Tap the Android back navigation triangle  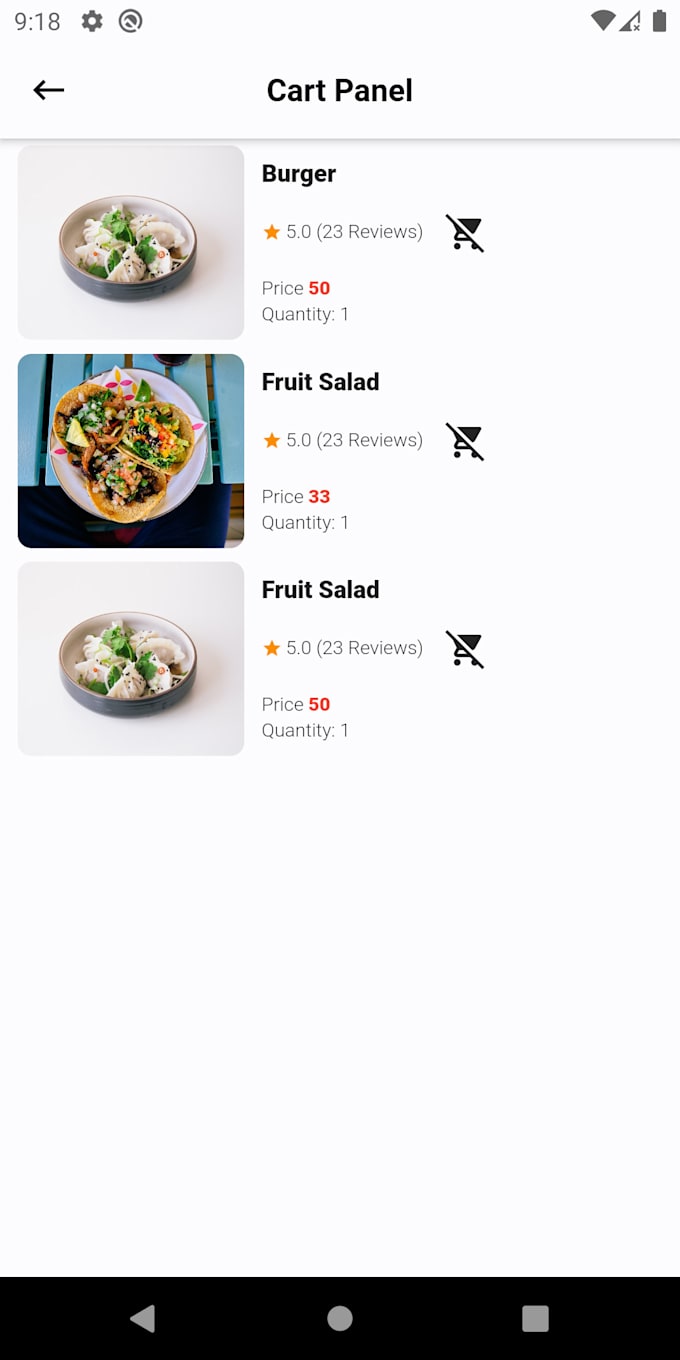click(x=143, y=1318)
